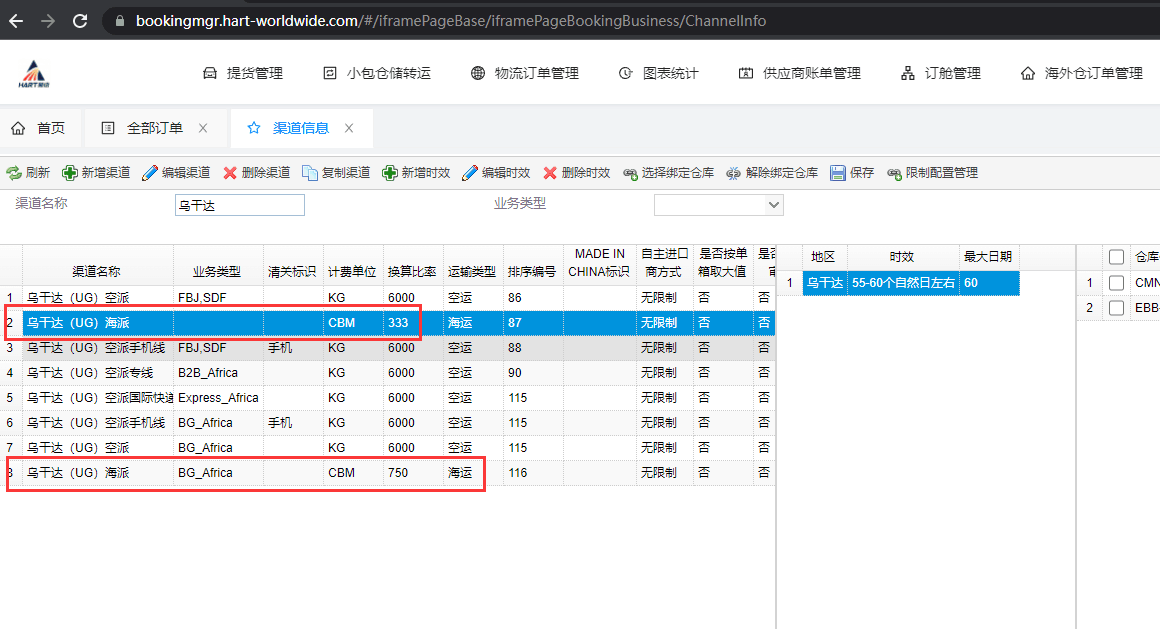Click the 渠道名称 search input field
The image size is (1160, 629).
pos(239,205)
